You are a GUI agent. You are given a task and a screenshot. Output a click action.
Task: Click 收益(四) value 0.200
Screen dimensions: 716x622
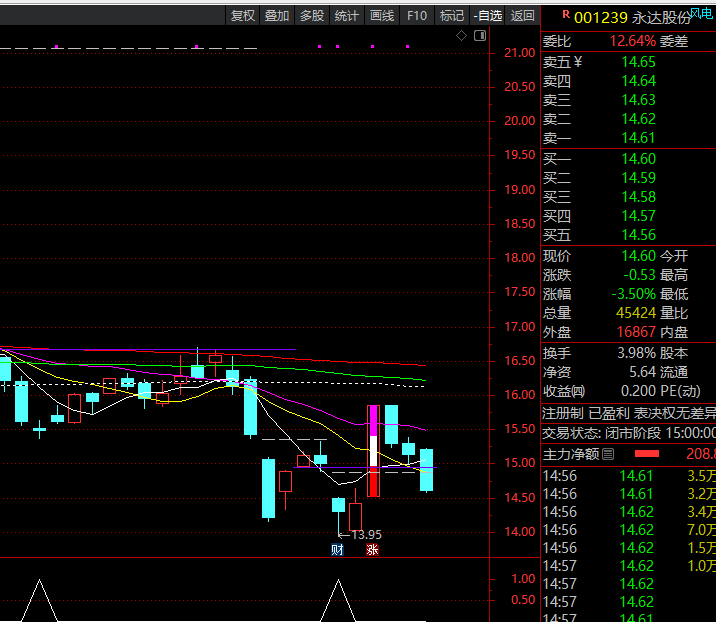[x=638, y=391]
